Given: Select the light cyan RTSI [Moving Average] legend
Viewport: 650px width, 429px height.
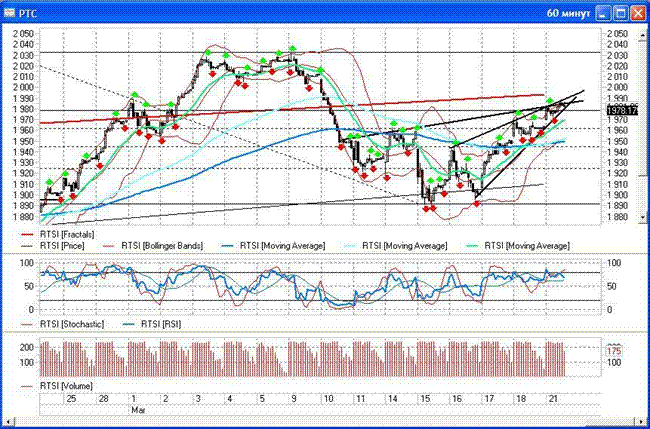Looking at the screenshot, I should point(395,245).
